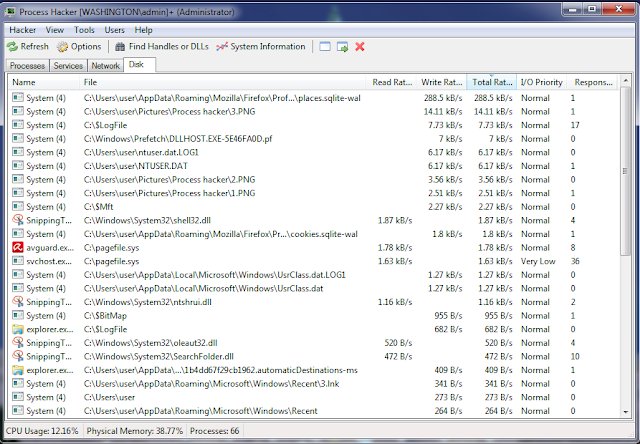The width and height of the screenshot is (640, 444).
Task: Click the svchost.exe process icon
Action: (18, 260)
